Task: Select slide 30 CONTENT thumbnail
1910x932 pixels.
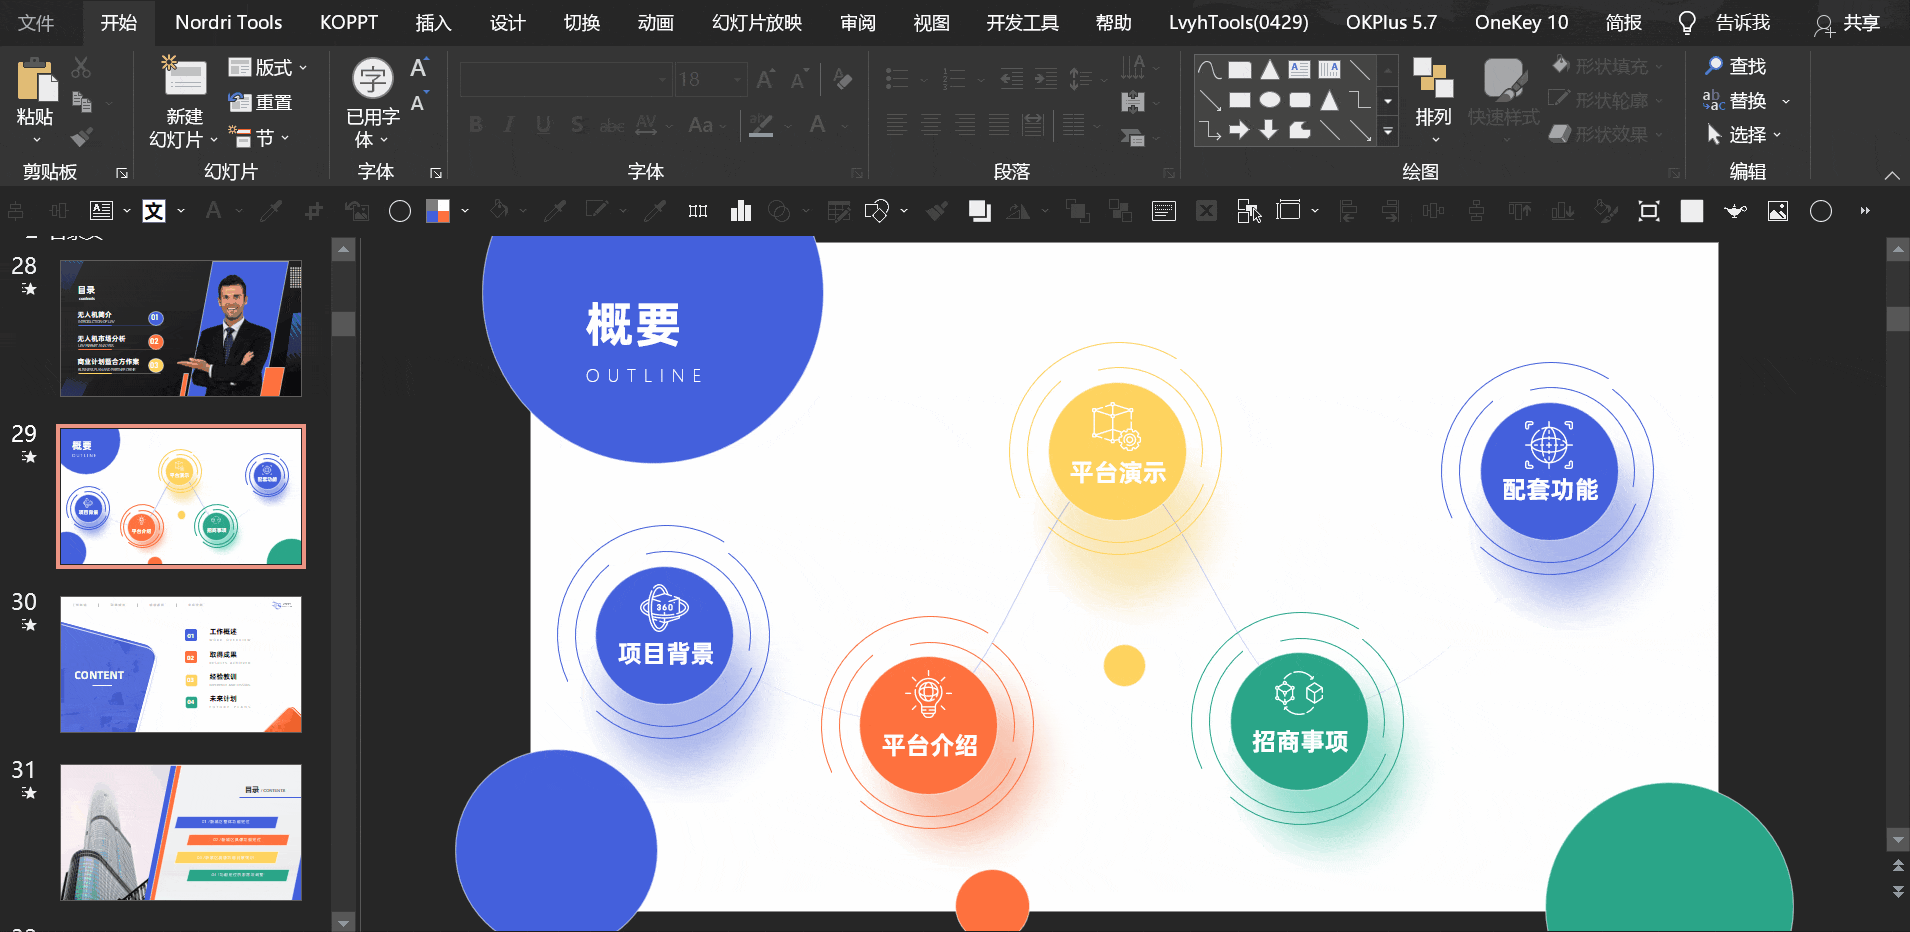Action: click(181, 664)
